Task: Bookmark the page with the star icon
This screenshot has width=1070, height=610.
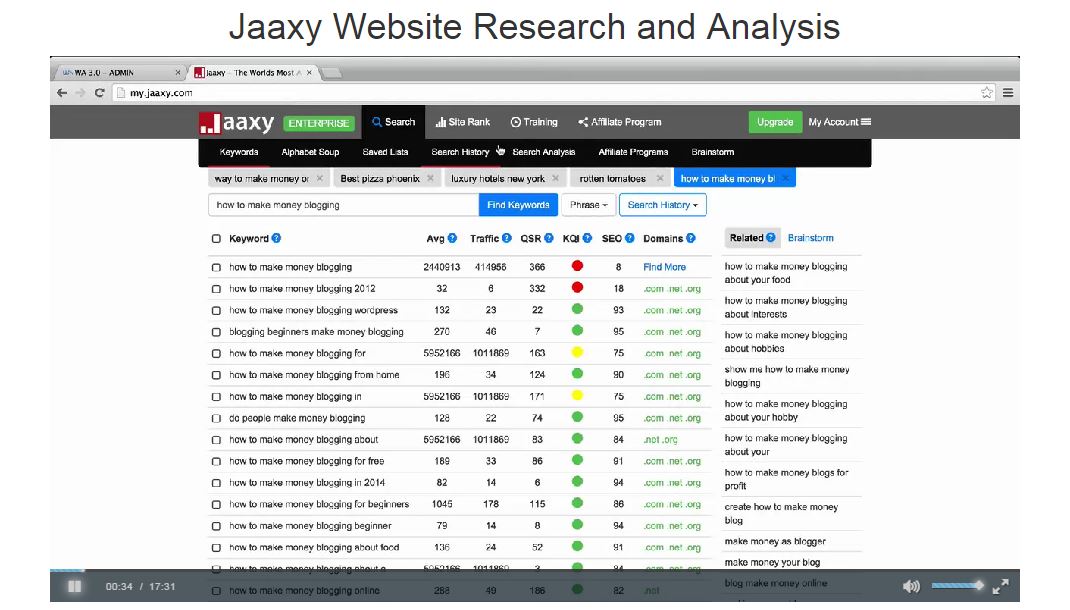Action: click(x=987, y=93)
